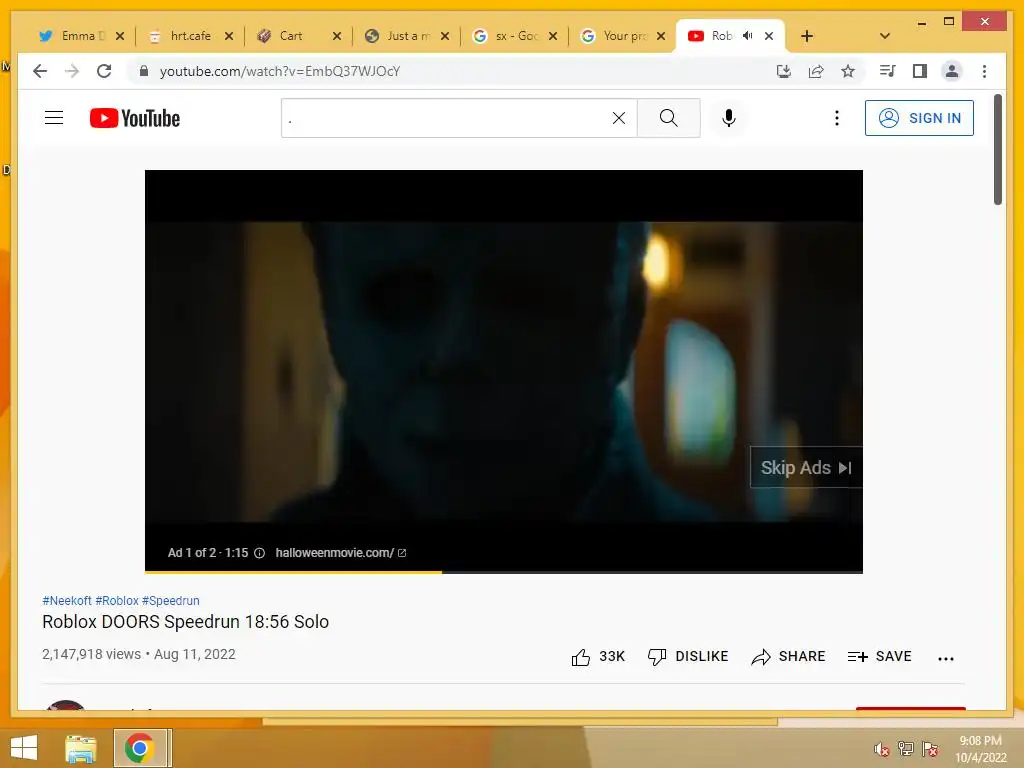
Task: Start voice search with the microphone icon
Action: (x=729, y=118)
